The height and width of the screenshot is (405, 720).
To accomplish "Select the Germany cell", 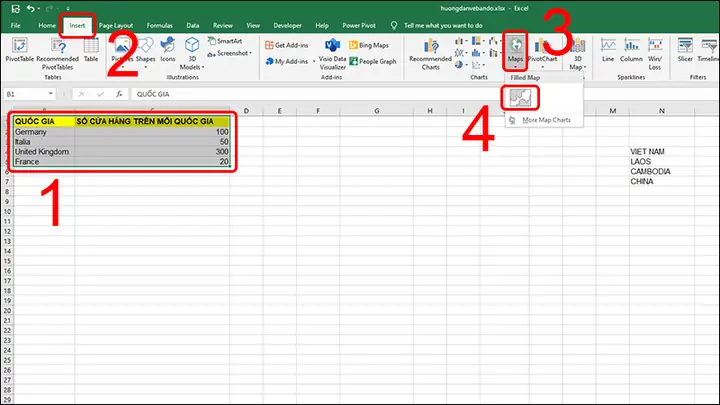I will tap(44, 132).
